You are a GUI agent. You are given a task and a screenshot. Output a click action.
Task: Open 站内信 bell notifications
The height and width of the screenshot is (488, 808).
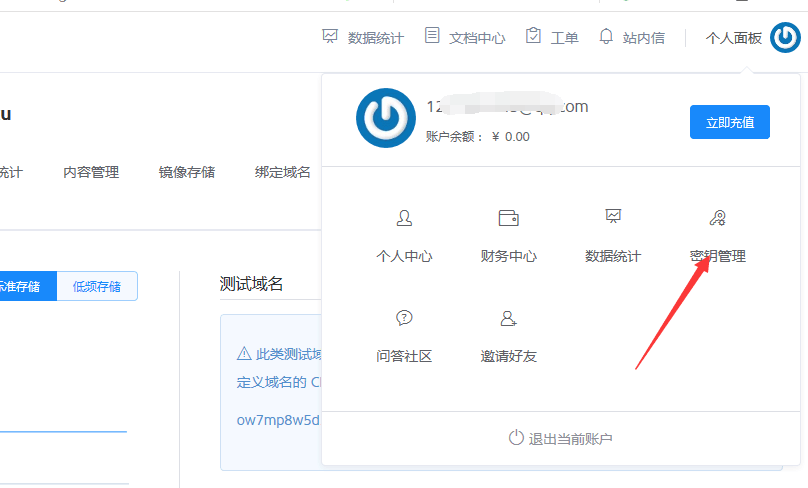pyautogui.click(x=606, y=36)
